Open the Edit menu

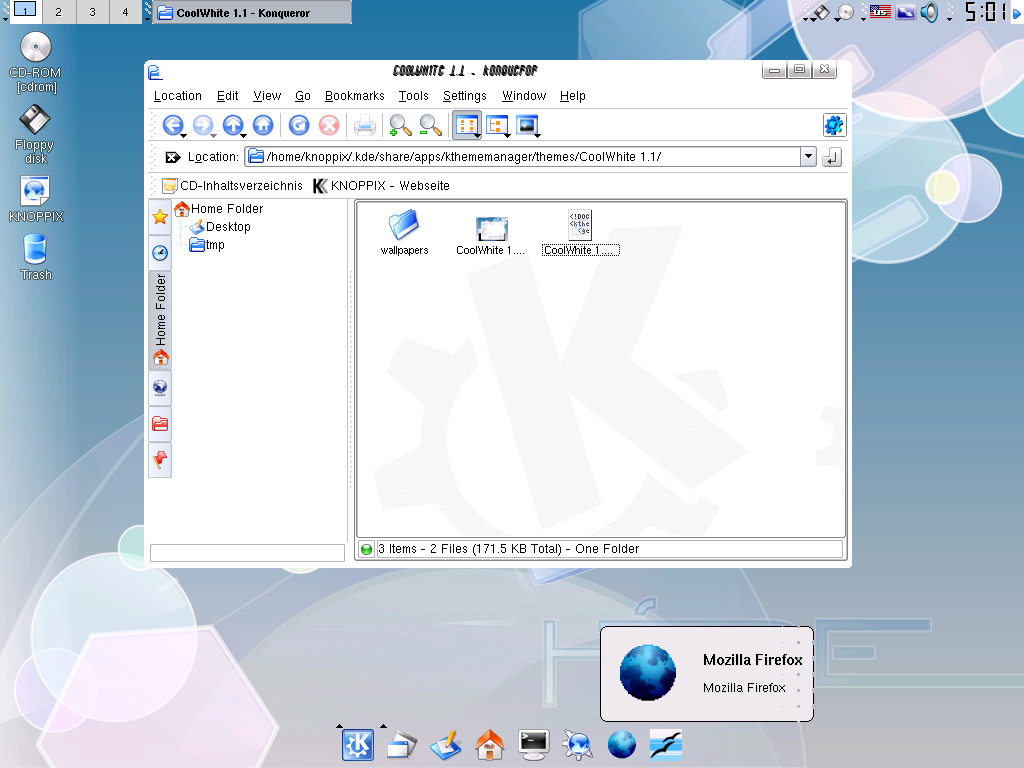click(x=227, y=96)
